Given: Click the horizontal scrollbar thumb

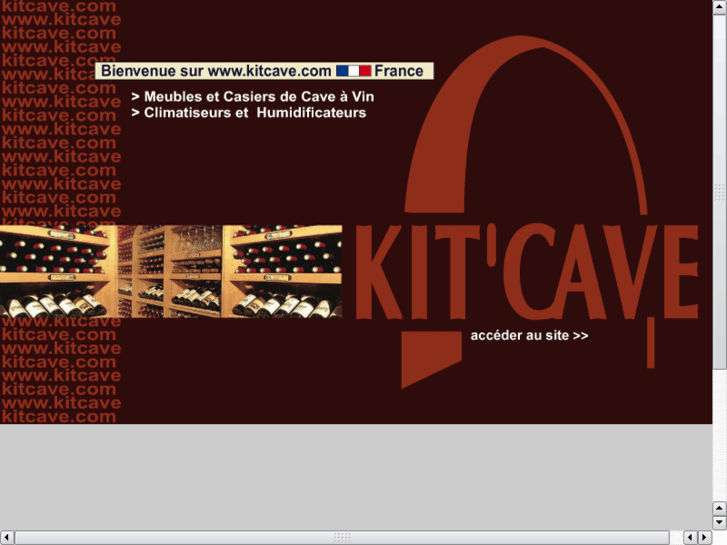Looking at the screenshot, I should (x=342, y=538).
